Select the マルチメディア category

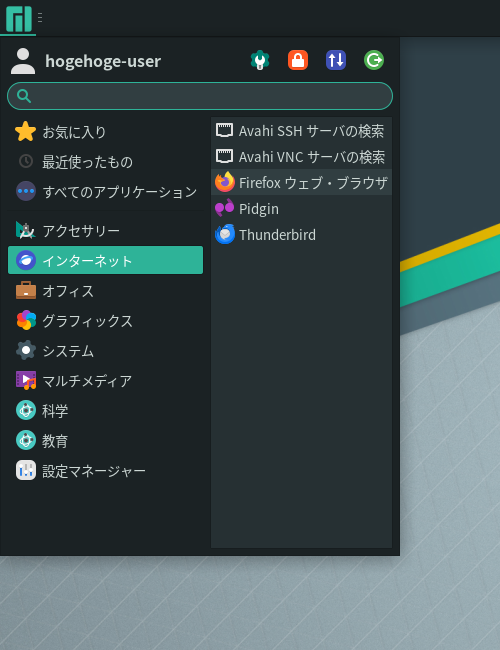point(105,381)
